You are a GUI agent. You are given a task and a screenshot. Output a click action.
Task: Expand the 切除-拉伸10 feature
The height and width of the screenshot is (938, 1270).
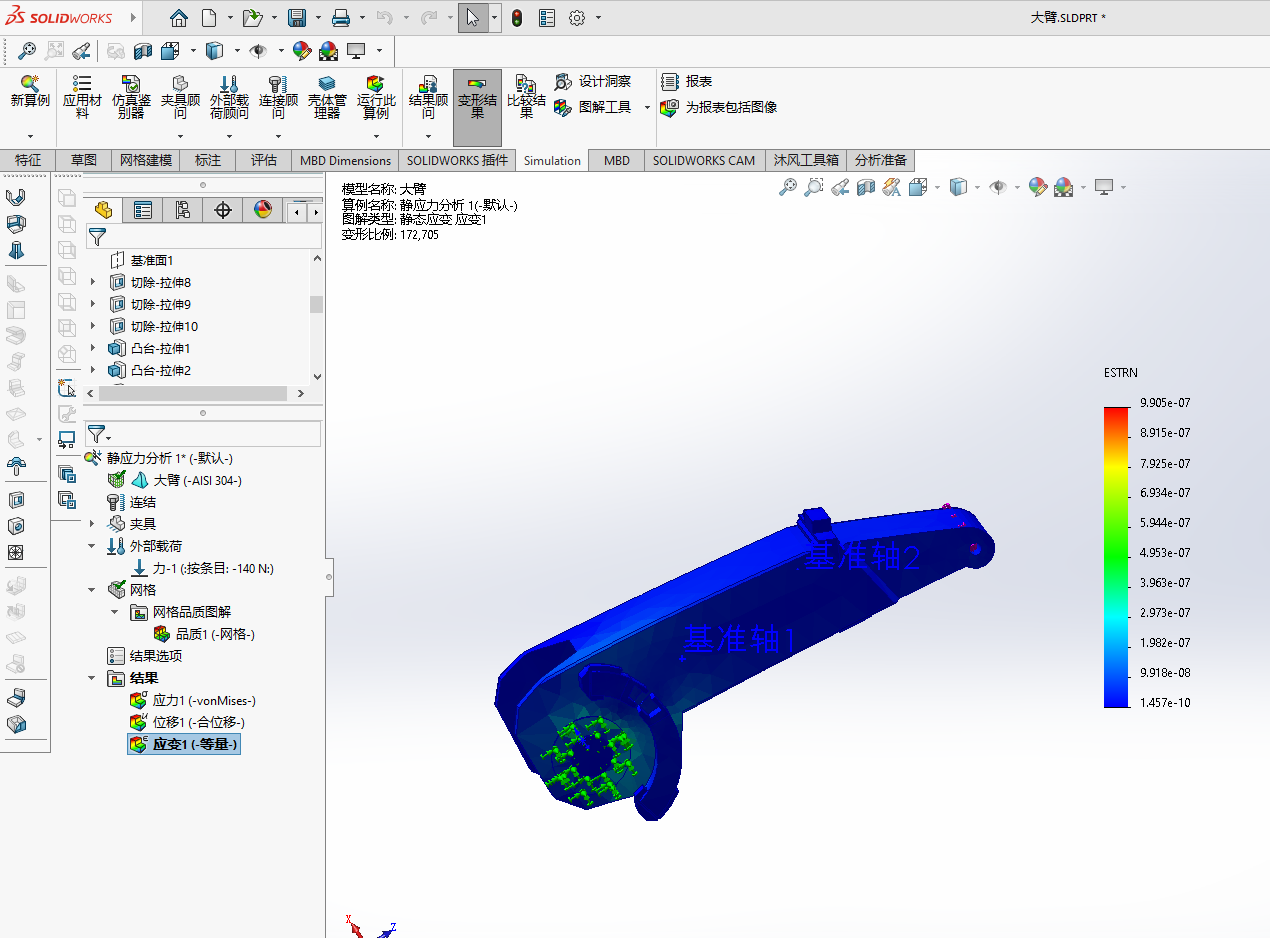tap(93, 327)
